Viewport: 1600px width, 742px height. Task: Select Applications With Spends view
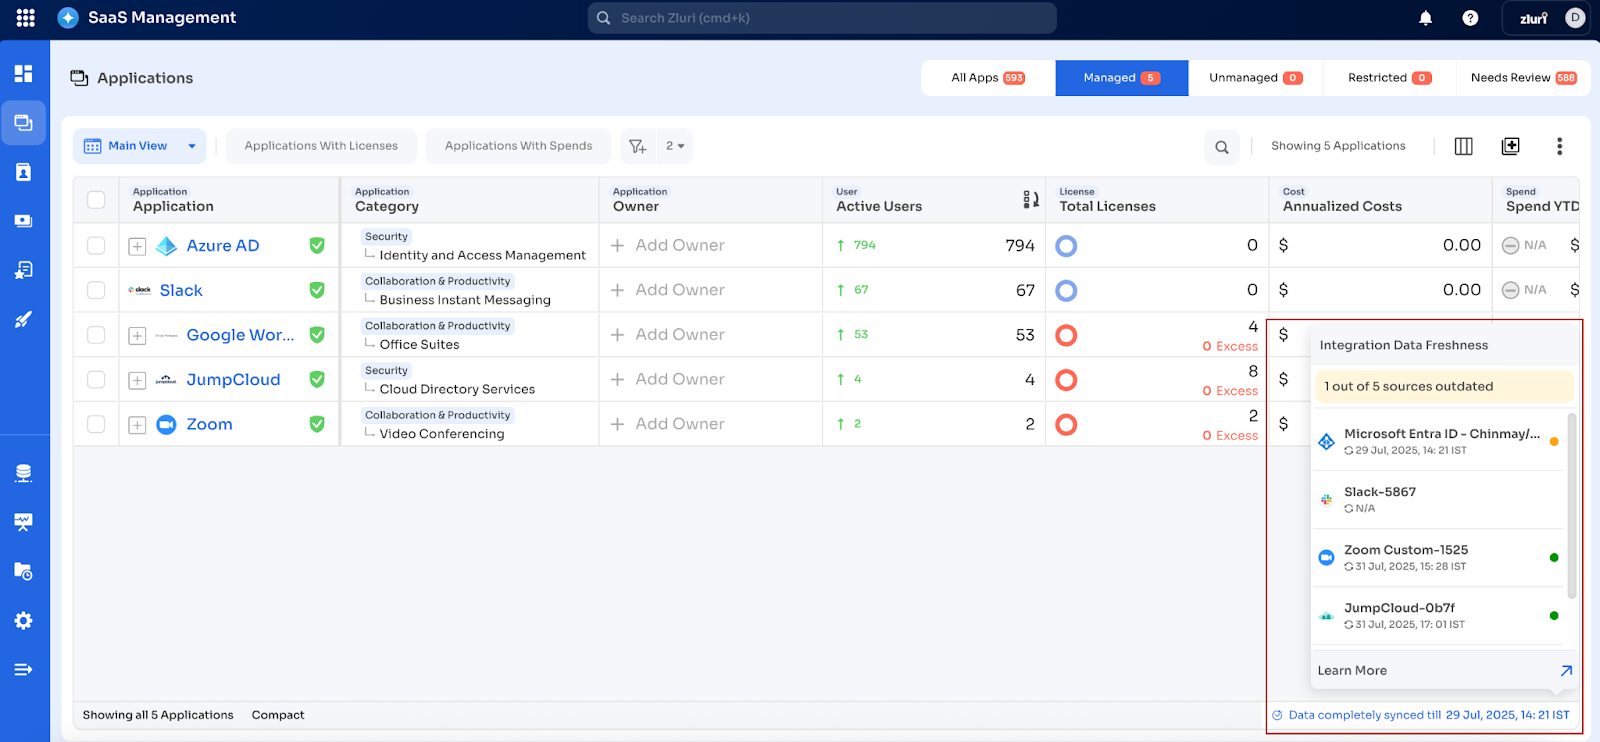pyautogui.click(x=518, y=146)
